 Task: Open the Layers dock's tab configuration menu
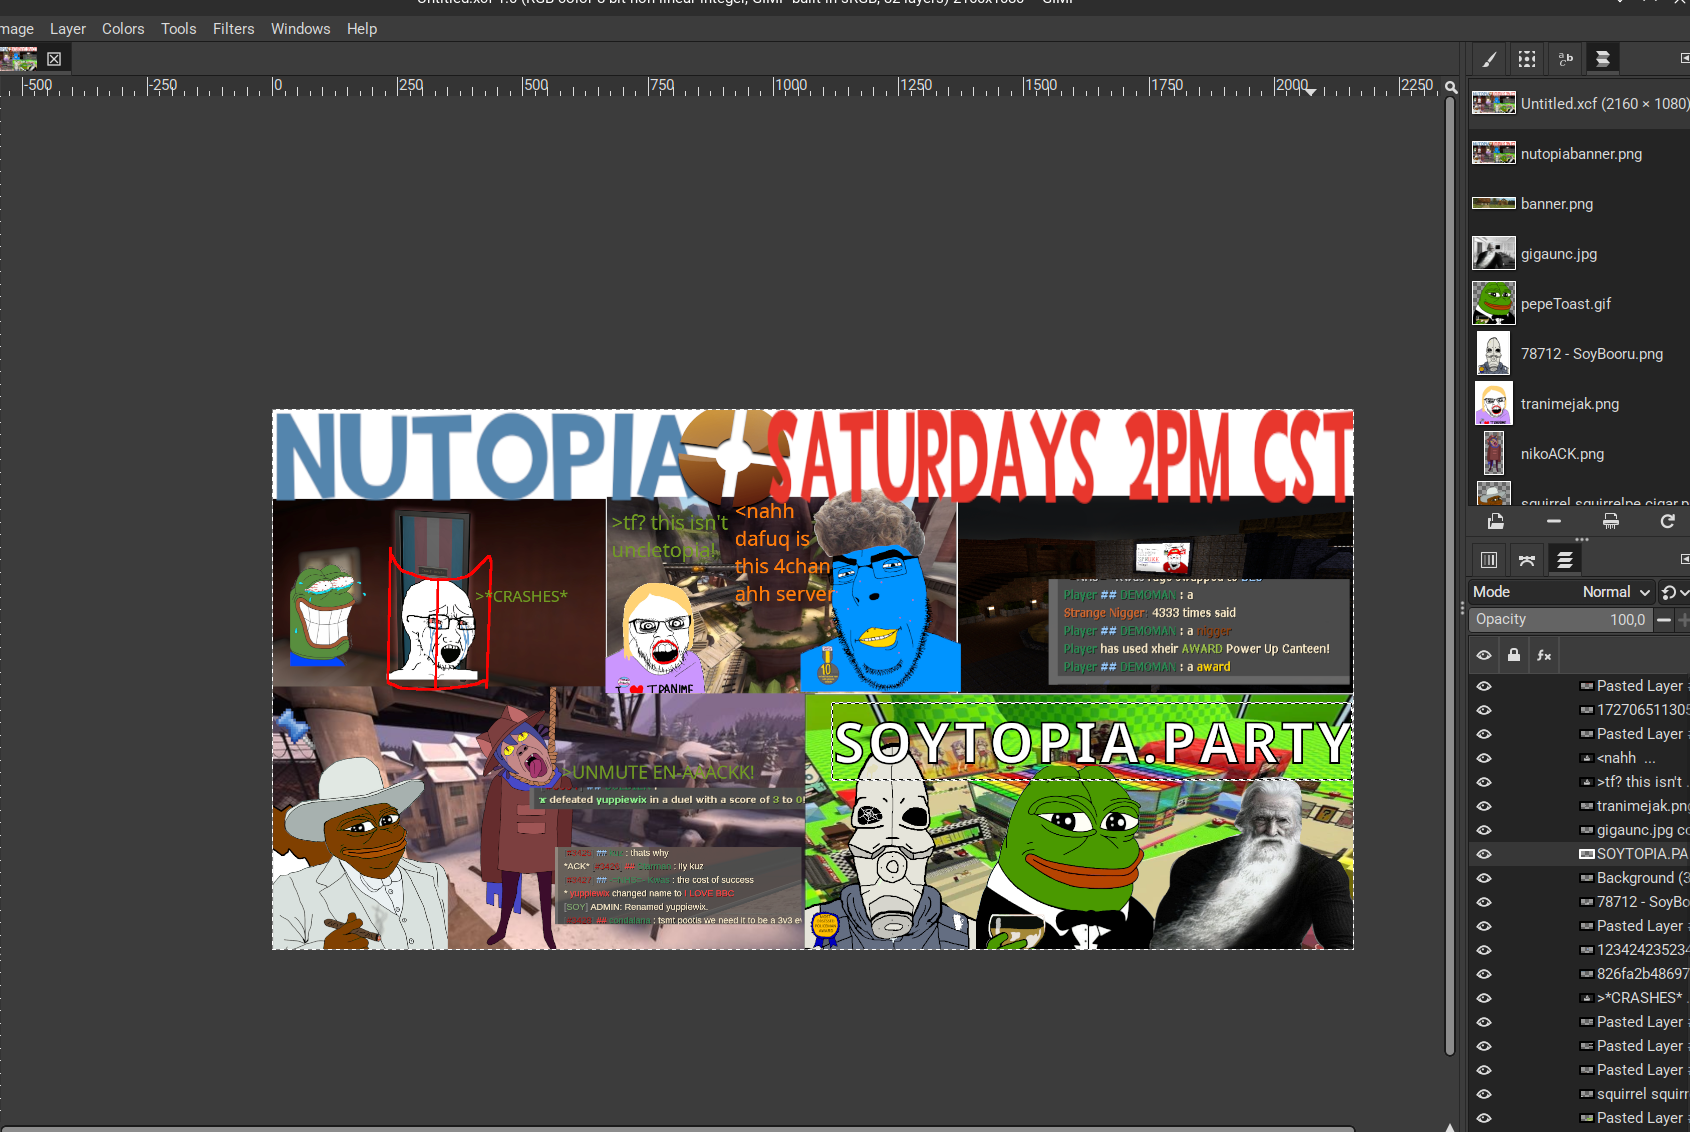1684,560
